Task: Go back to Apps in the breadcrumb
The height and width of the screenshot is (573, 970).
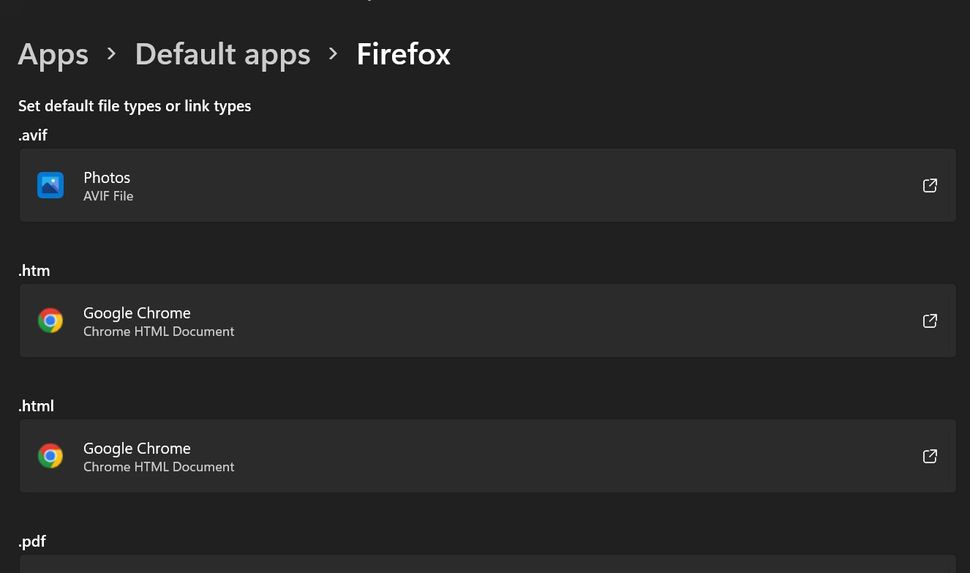Action: (x=53, y=54)
